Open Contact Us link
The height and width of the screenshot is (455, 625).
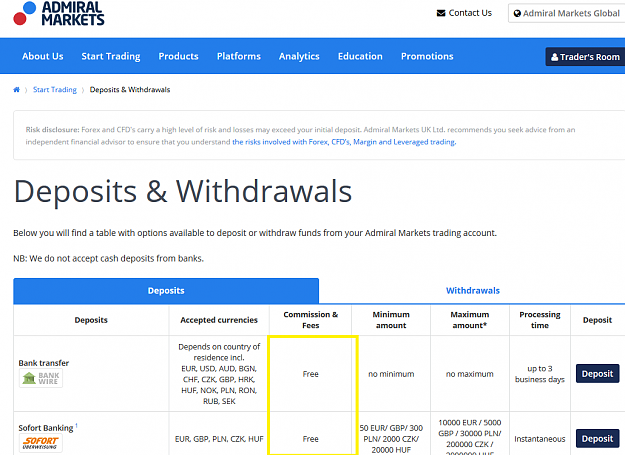(x=464, y=13)
